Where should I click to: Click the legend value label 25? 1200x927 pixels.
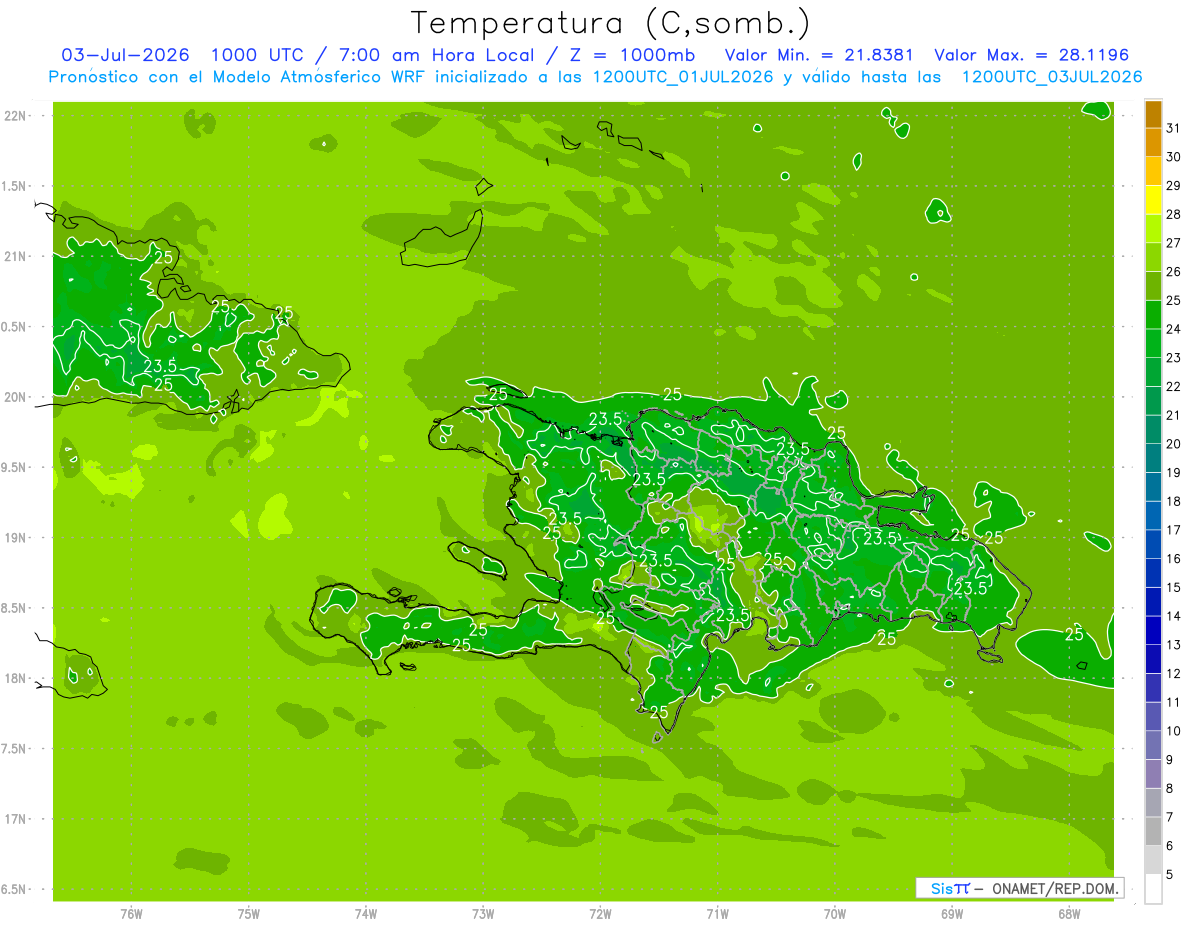1173,300
